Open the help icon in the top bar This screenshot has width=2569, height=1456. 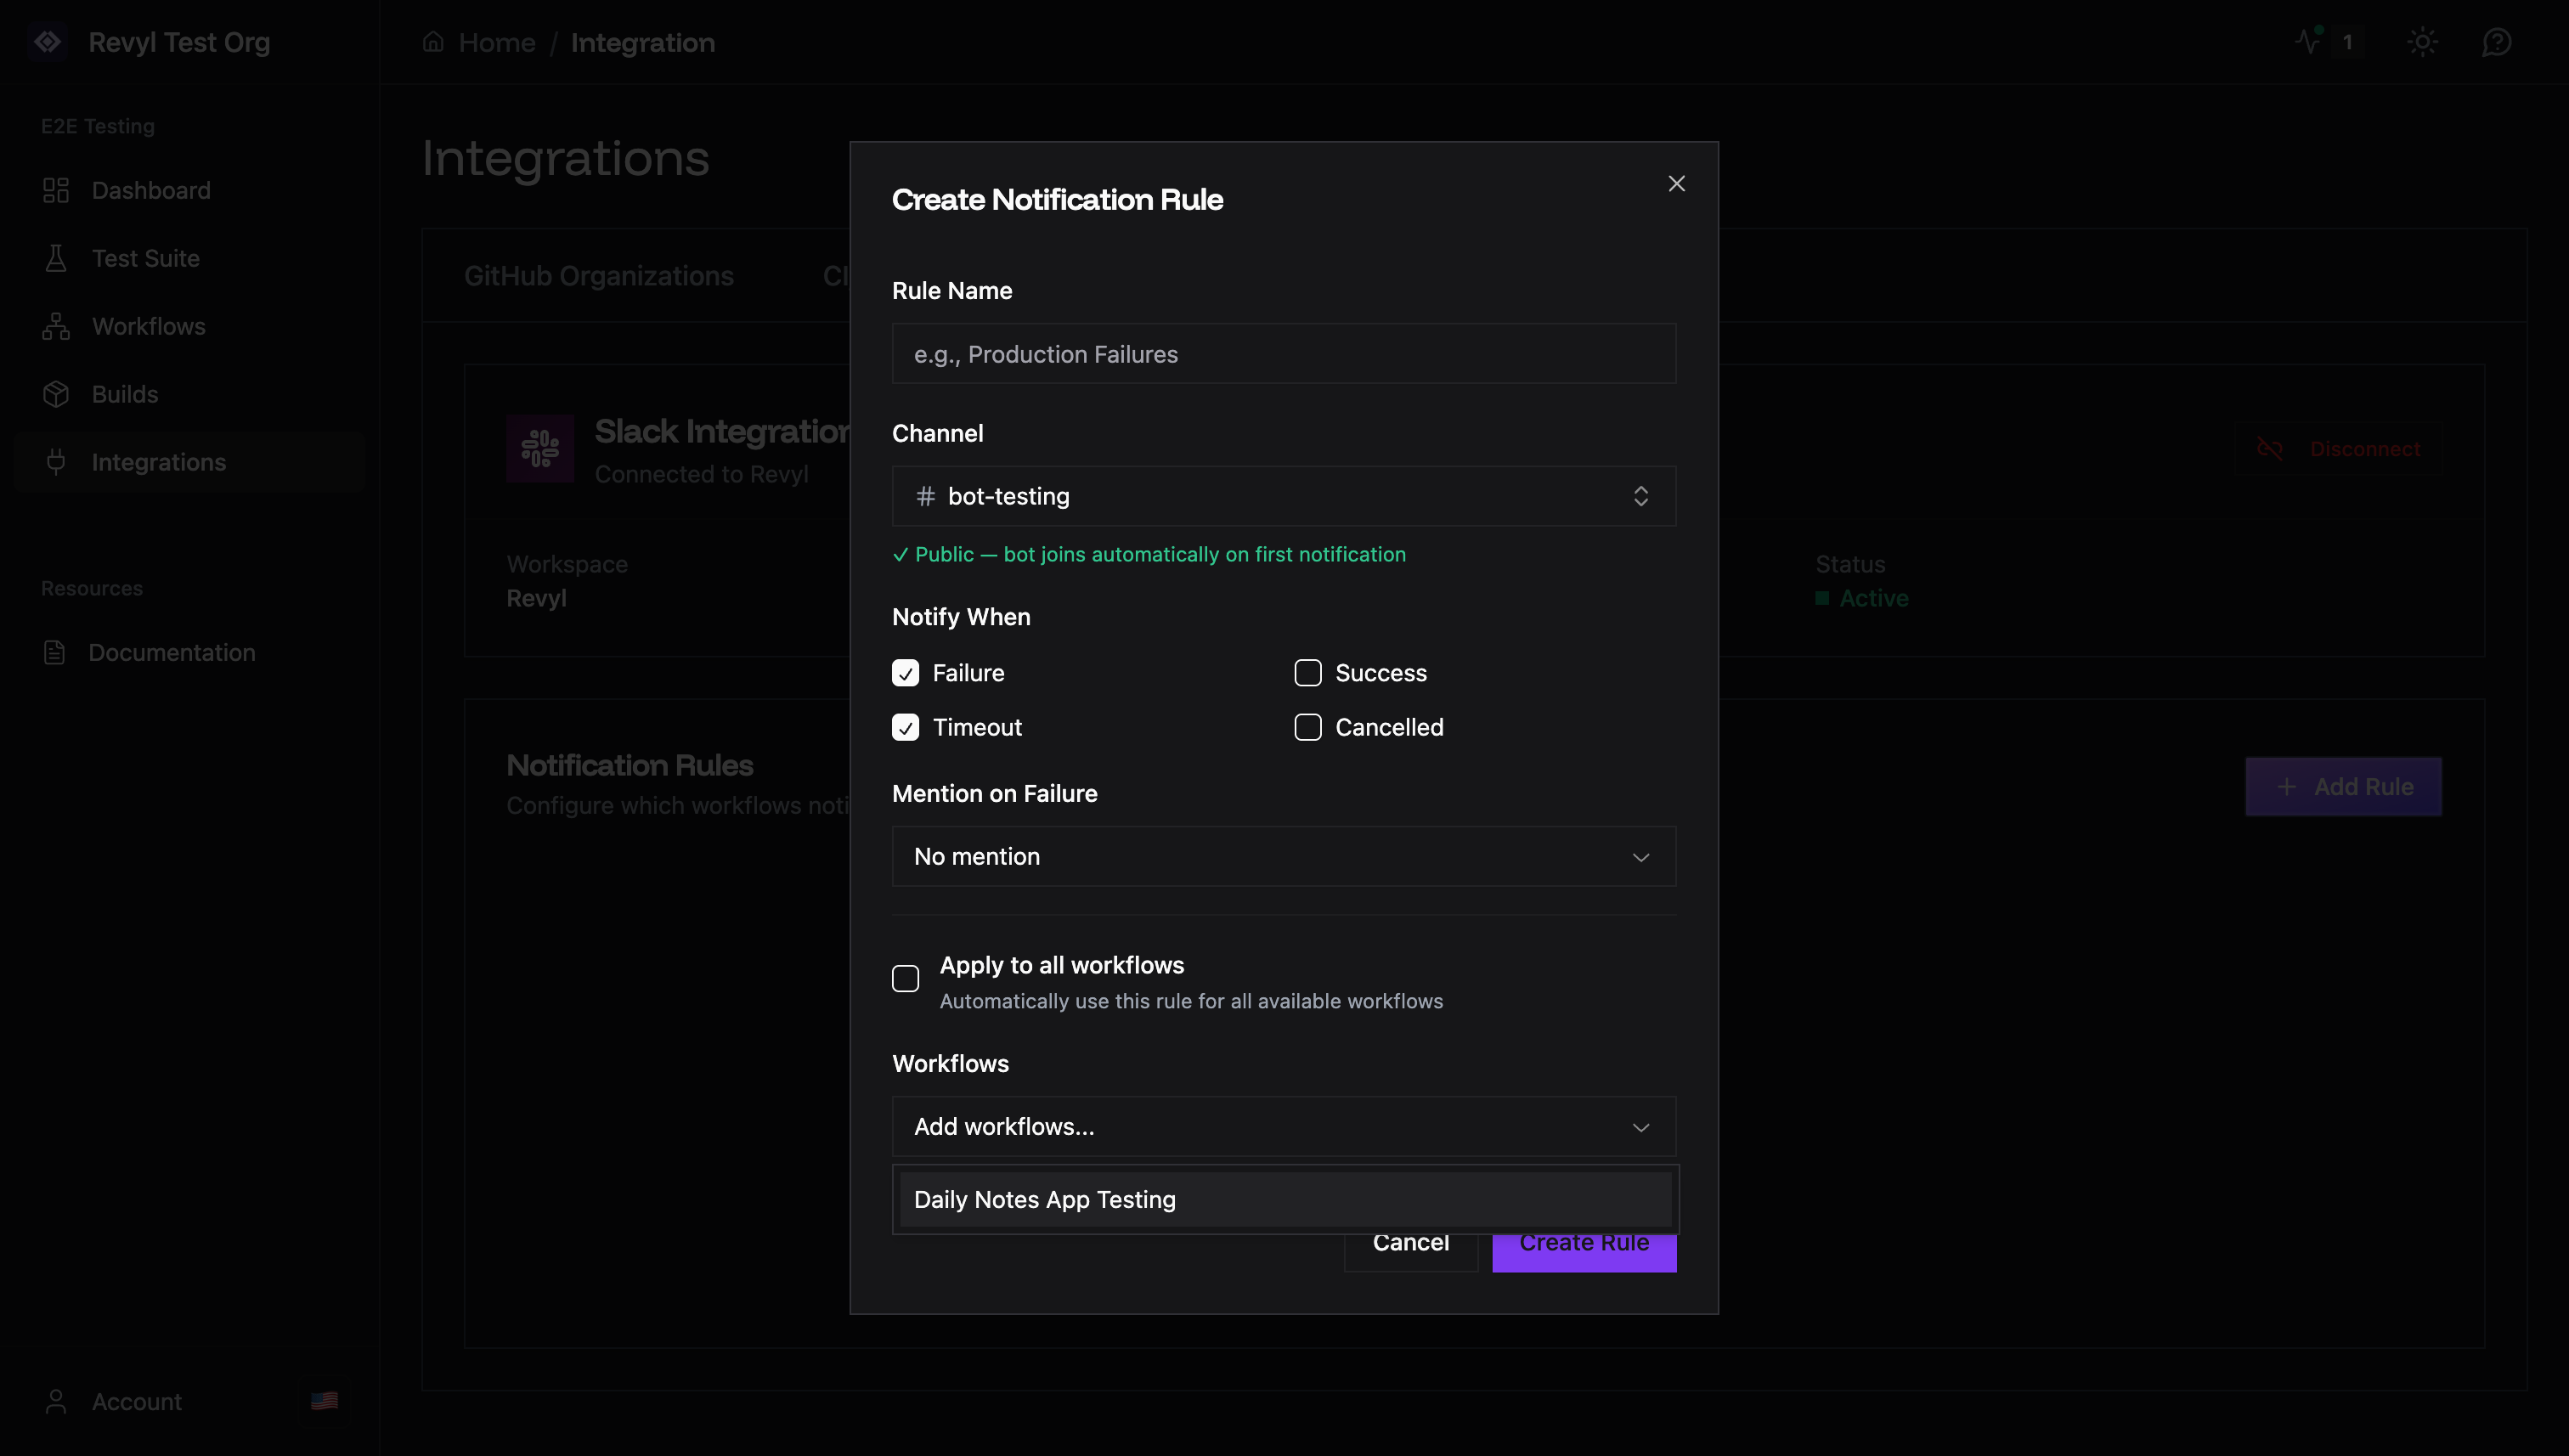coord(2497,42)
